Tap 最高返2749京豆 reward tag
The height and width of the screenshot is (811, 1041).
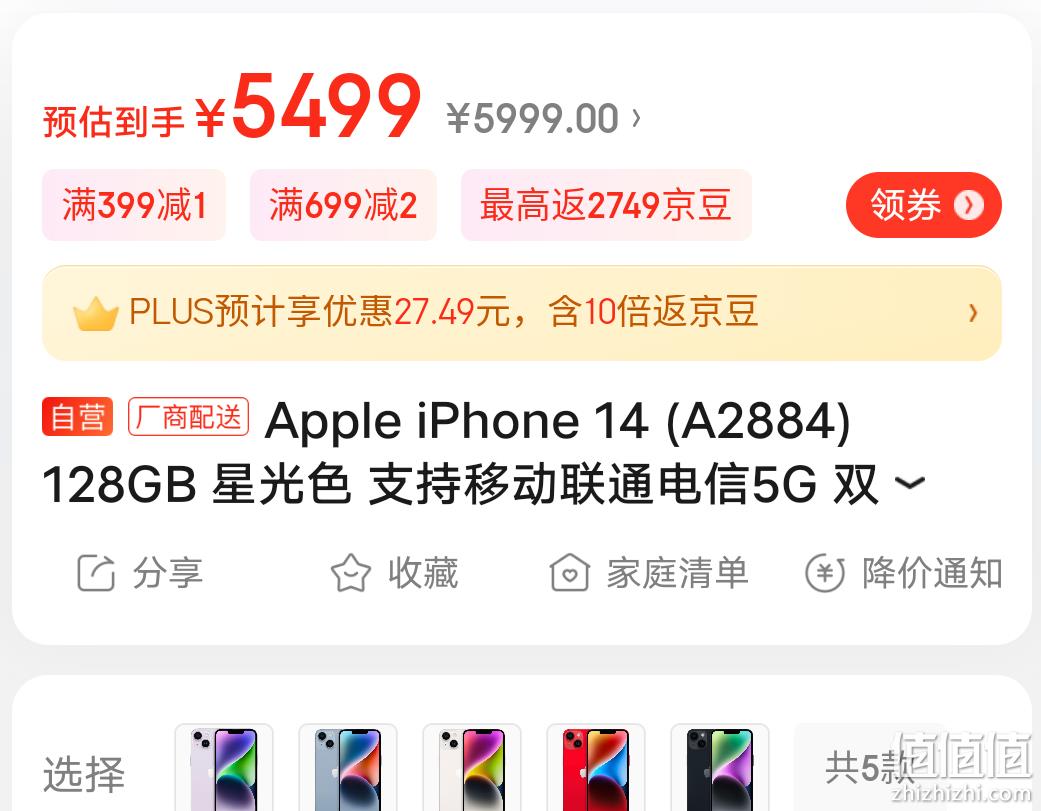(606, 205)
